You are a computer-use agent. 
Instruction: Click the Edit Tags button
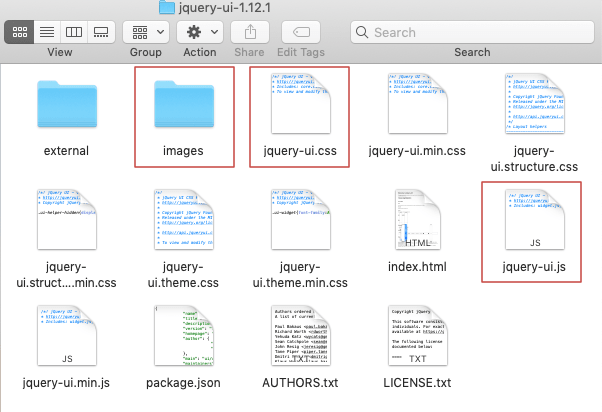click(301, 32)
